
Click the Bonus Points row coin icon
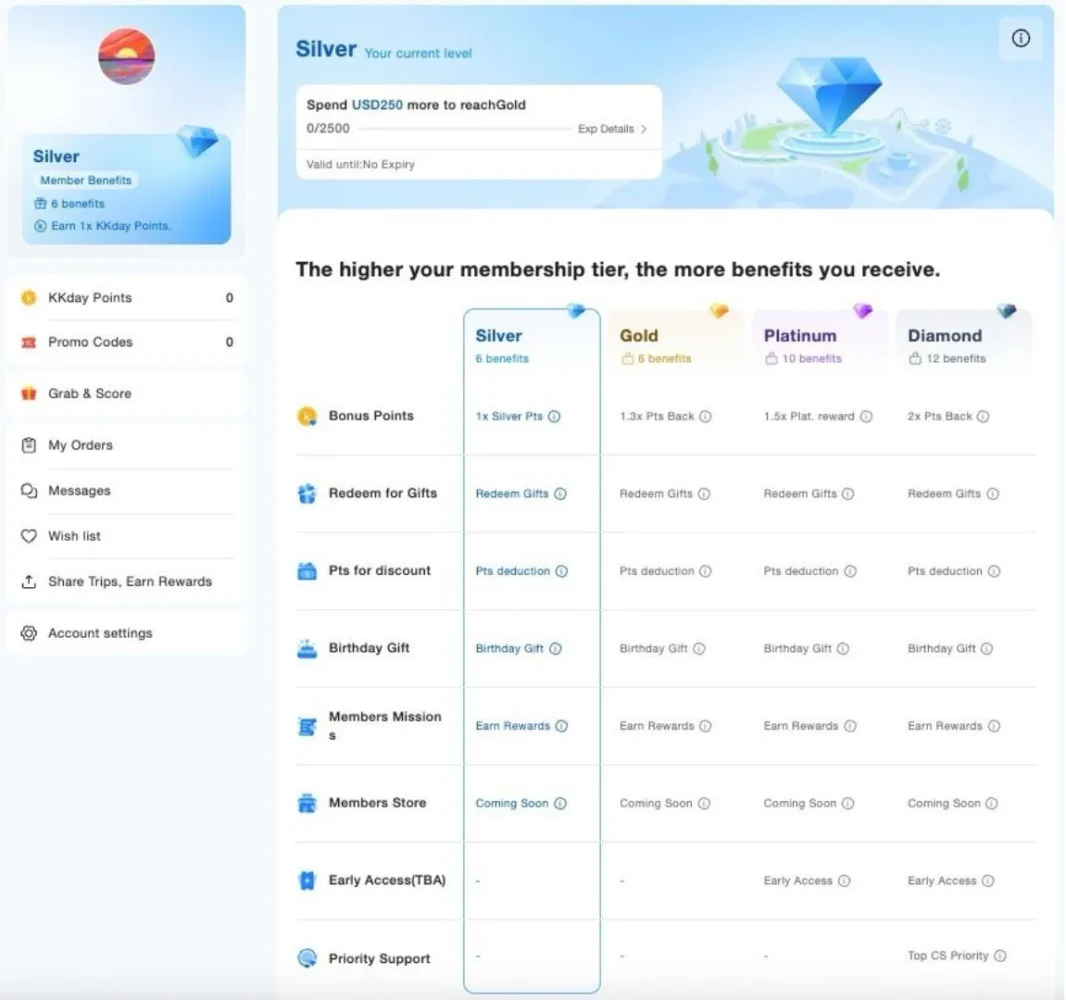click(307, 416)
